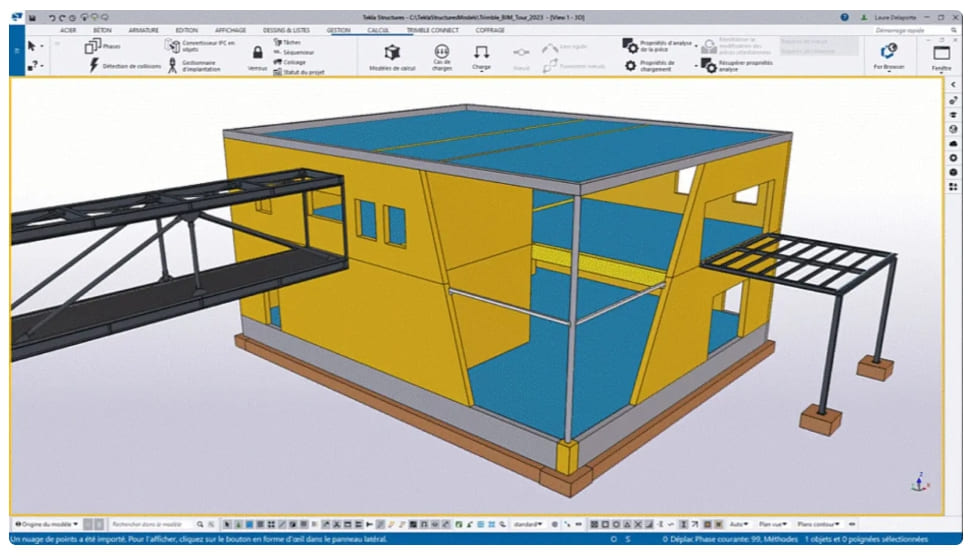
Task: Click the Verrous padlock icon
Action: (x=257, y=52)
